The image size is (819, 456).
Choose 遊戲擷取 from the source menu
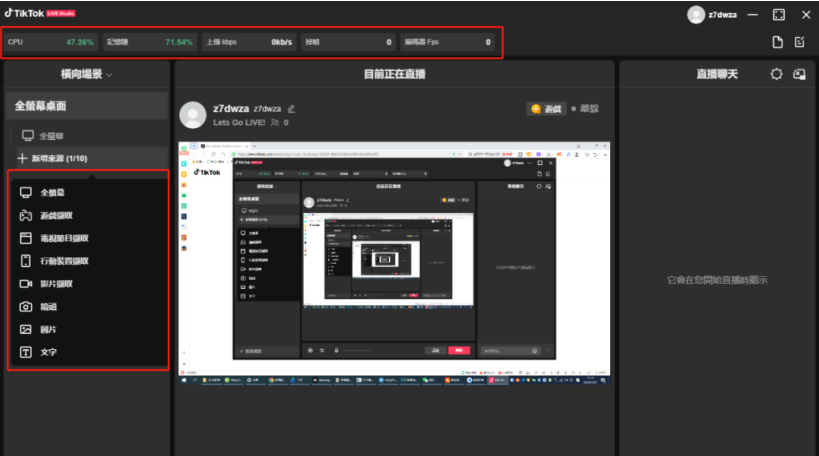click(88, 215)
